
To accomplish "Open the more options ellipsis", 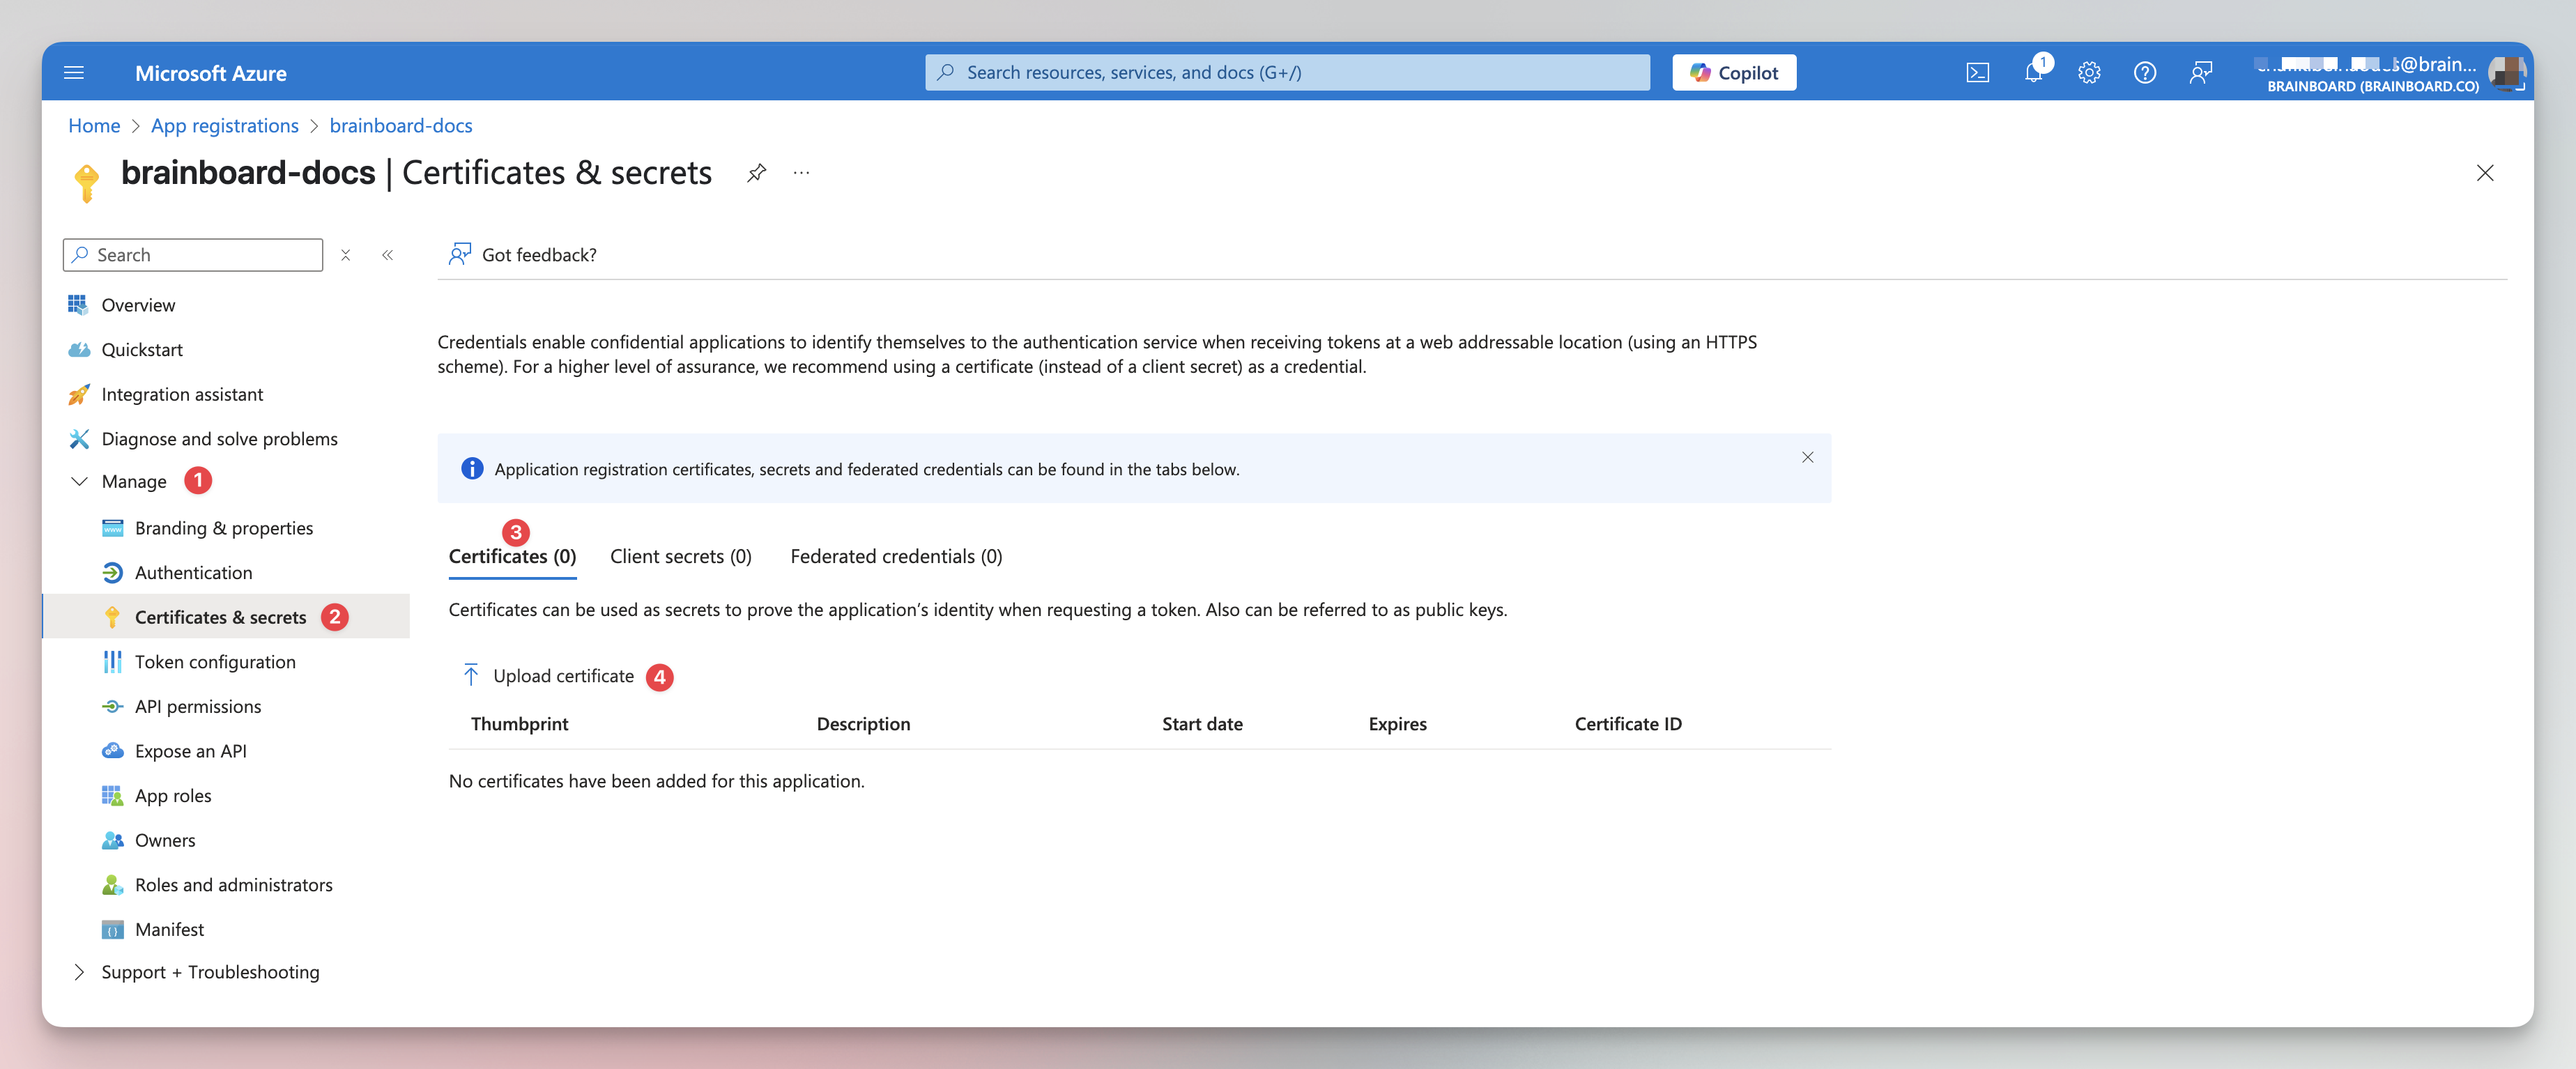I will coord(801,173).
